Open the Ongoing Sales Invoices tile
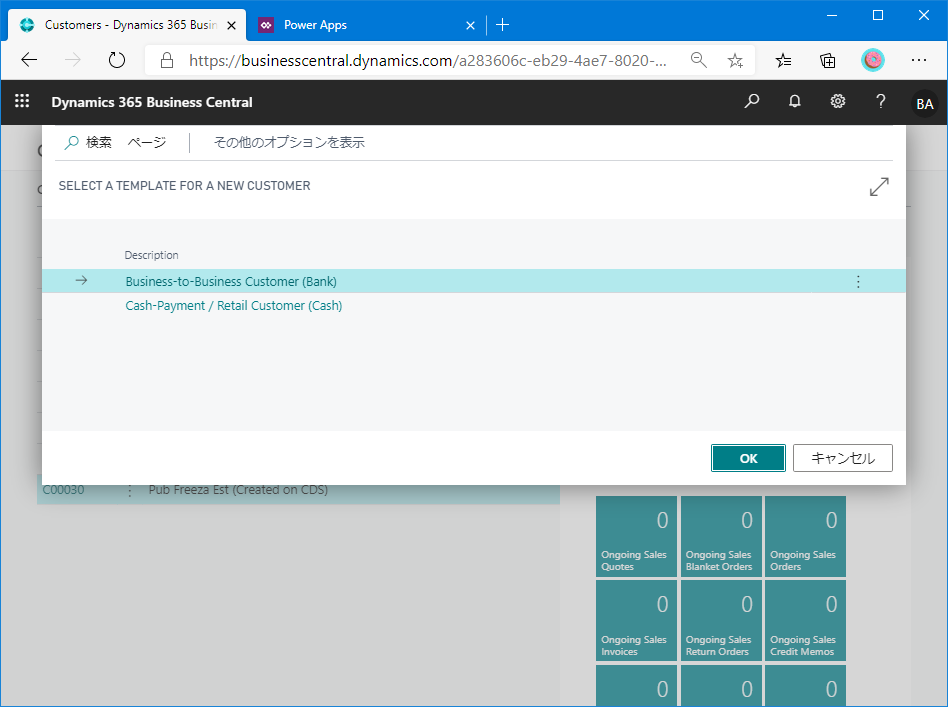948x707 pixels. coord(636,621)
